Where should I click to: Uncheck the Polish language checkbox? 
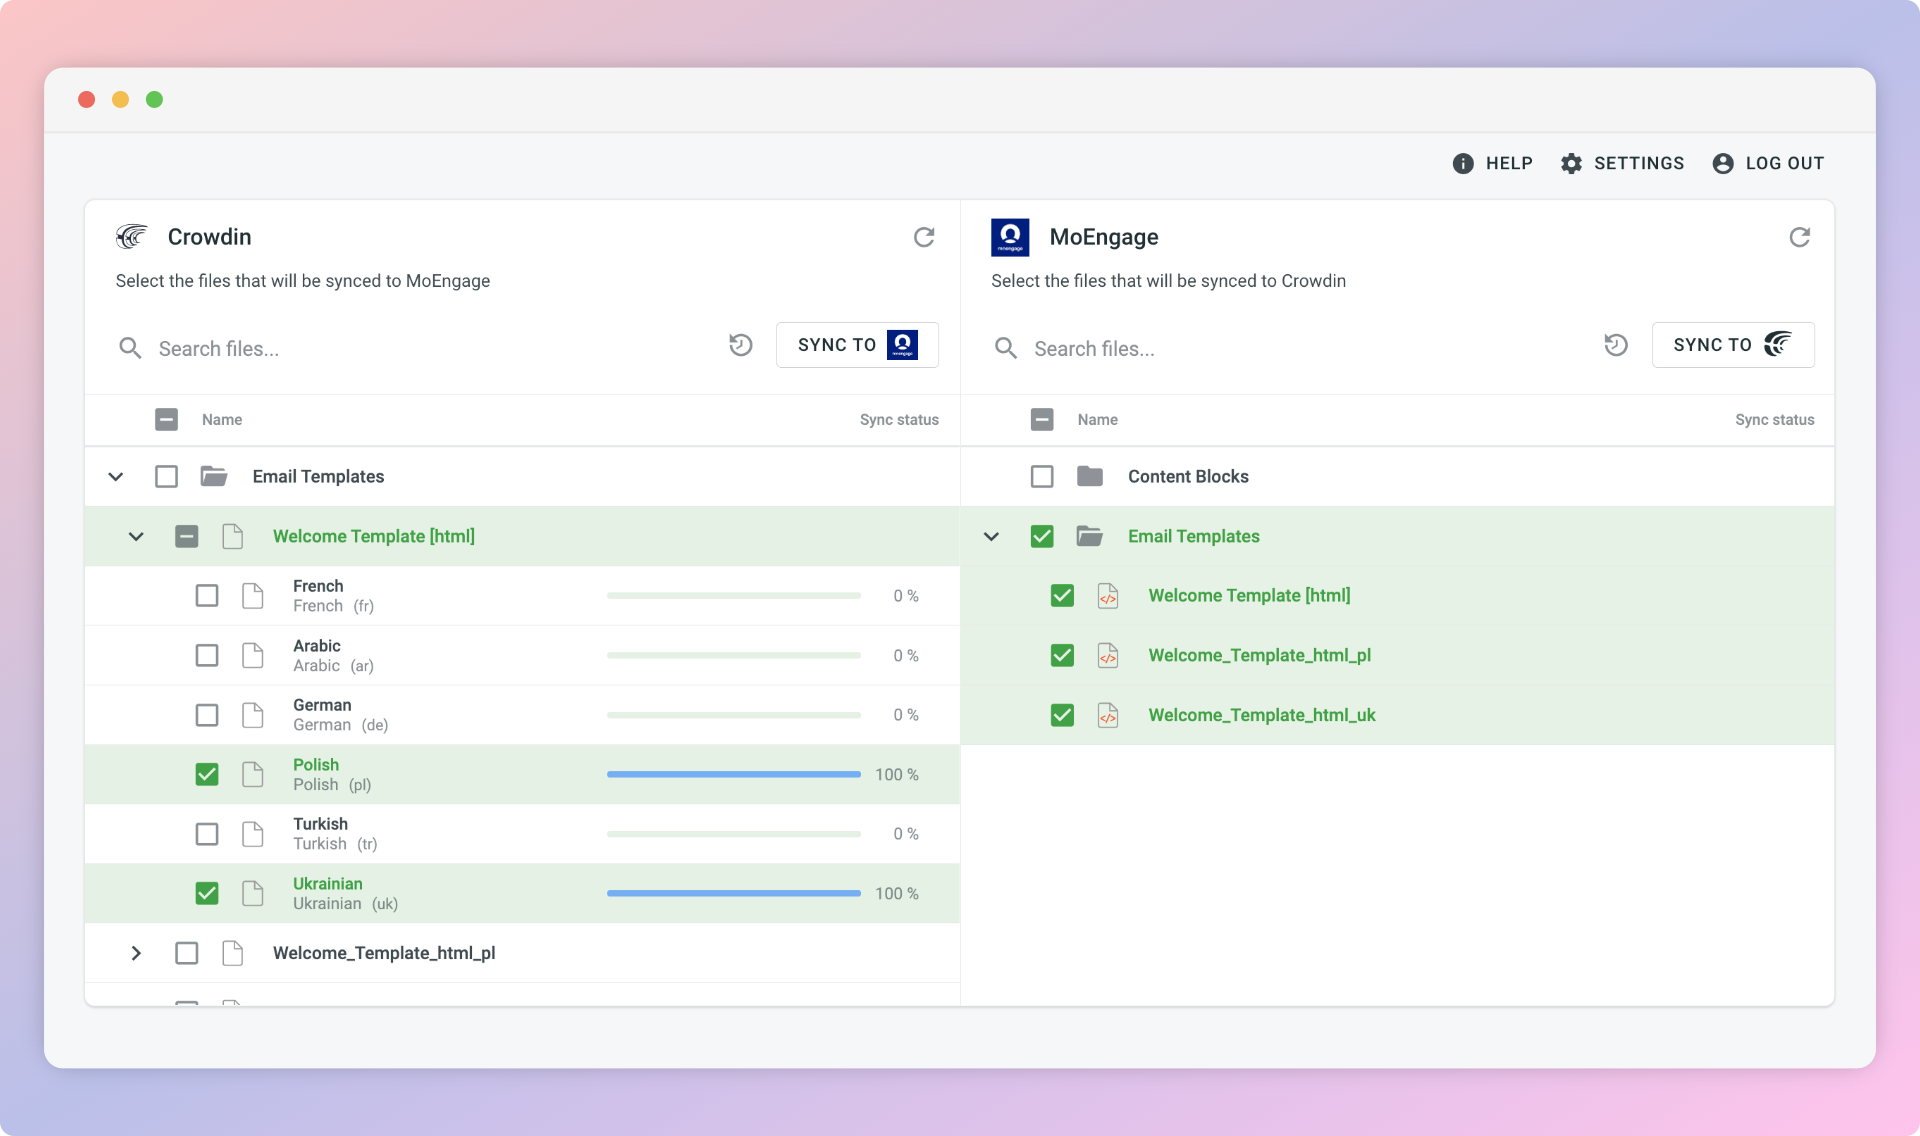[x=207, y=774]
